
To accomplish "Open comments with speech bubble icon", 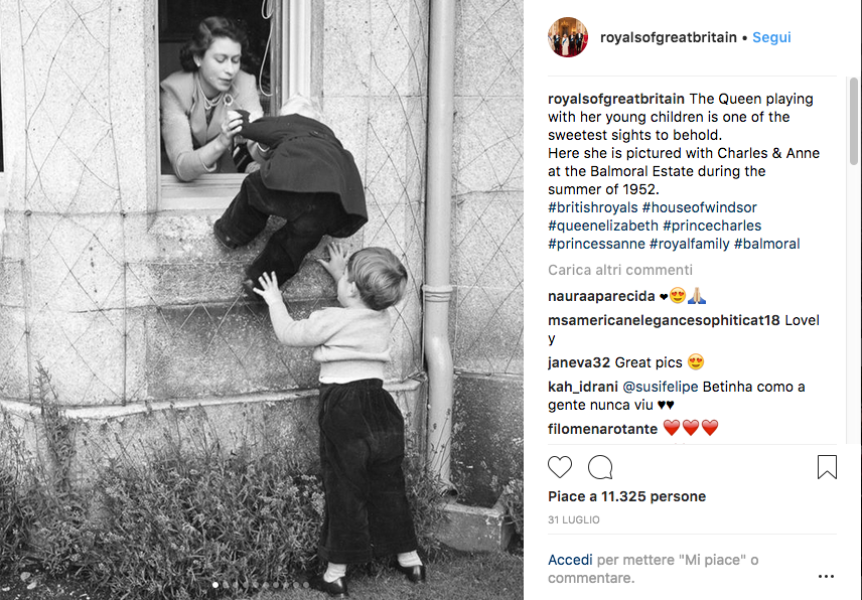I will point(600,467).
